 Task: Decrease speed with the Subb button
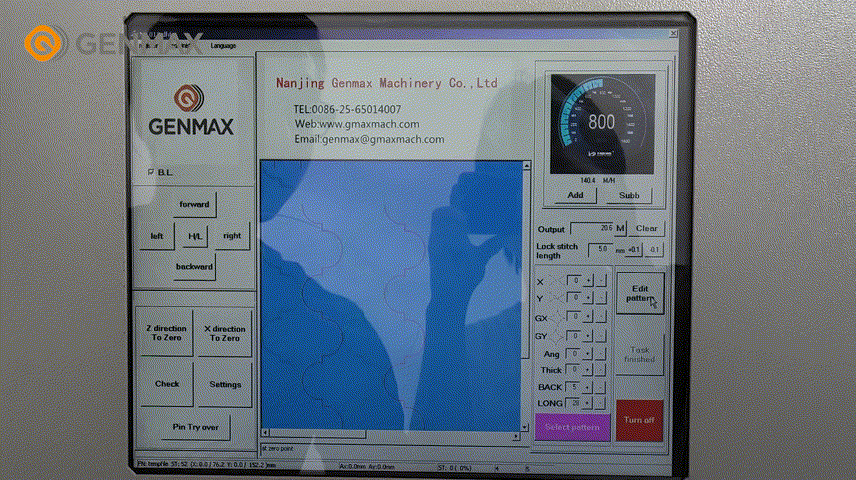pos(629,195)
